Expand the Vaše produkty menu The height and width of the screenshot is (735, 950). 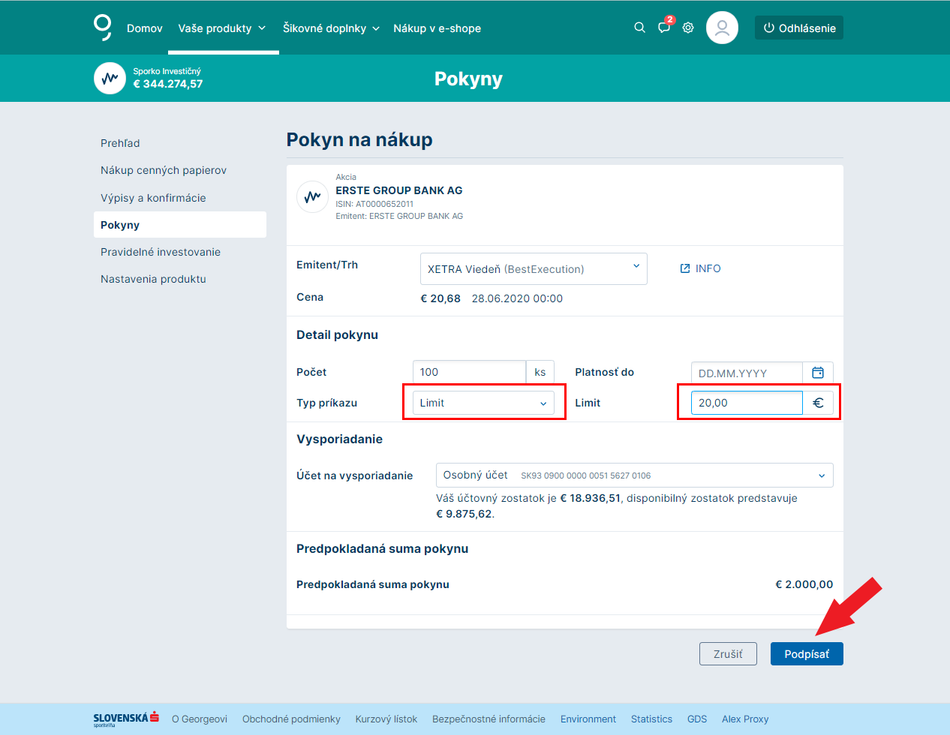[222, 28]
